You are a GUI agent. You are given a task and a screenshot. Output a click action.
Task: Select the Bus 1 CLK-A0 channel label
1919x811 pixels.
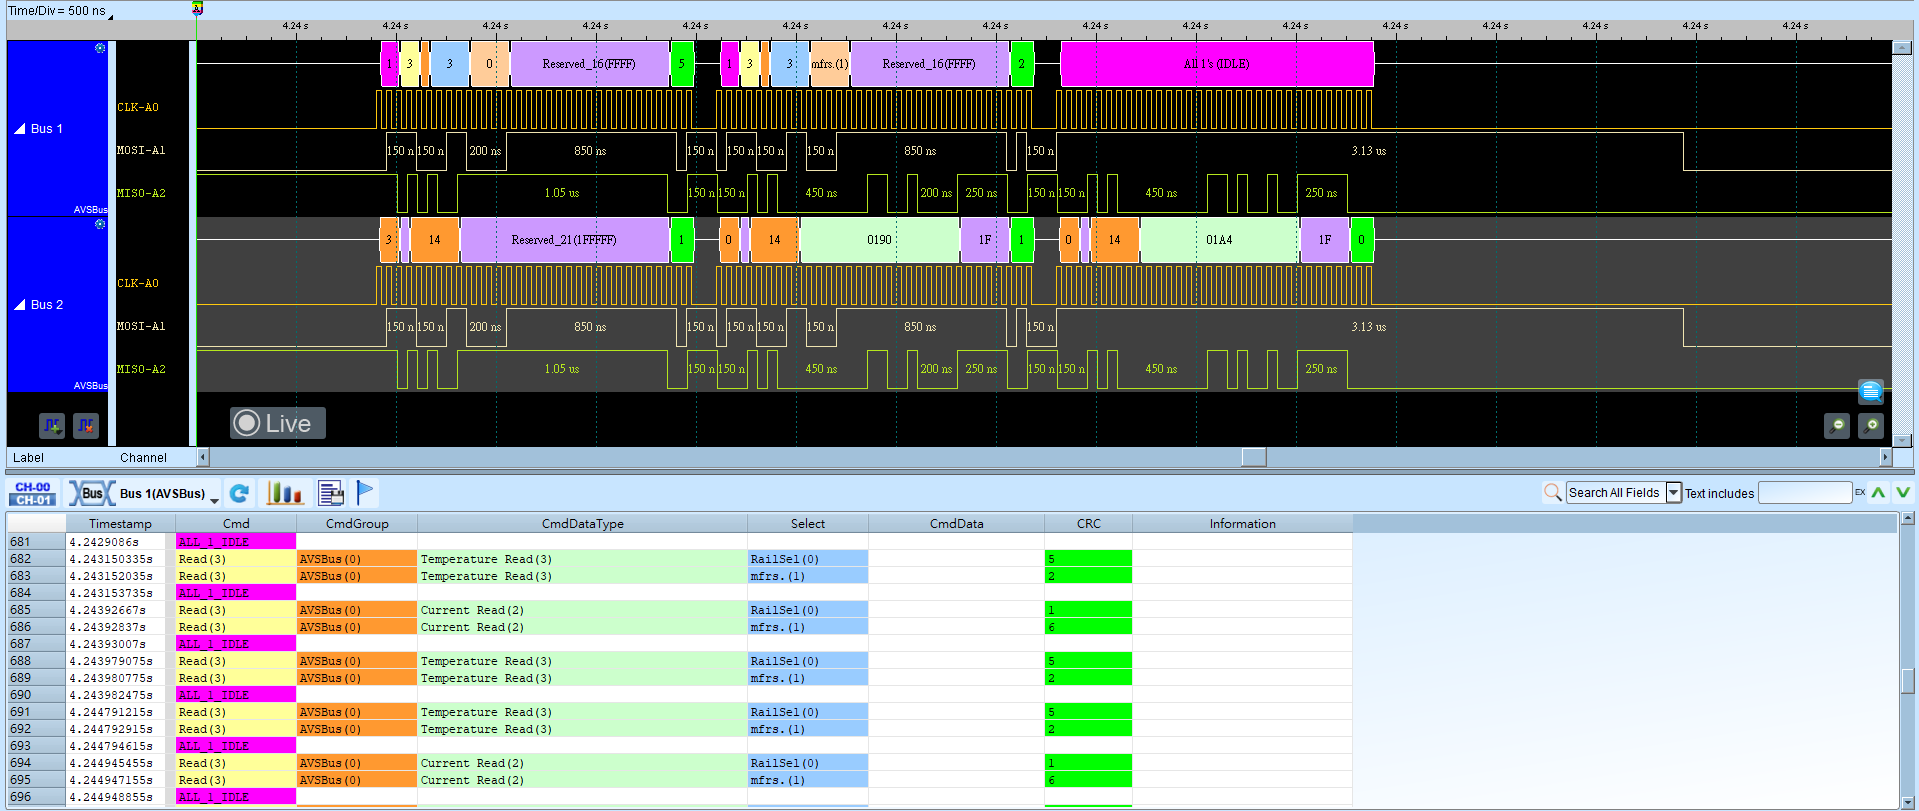pos(138,107)
